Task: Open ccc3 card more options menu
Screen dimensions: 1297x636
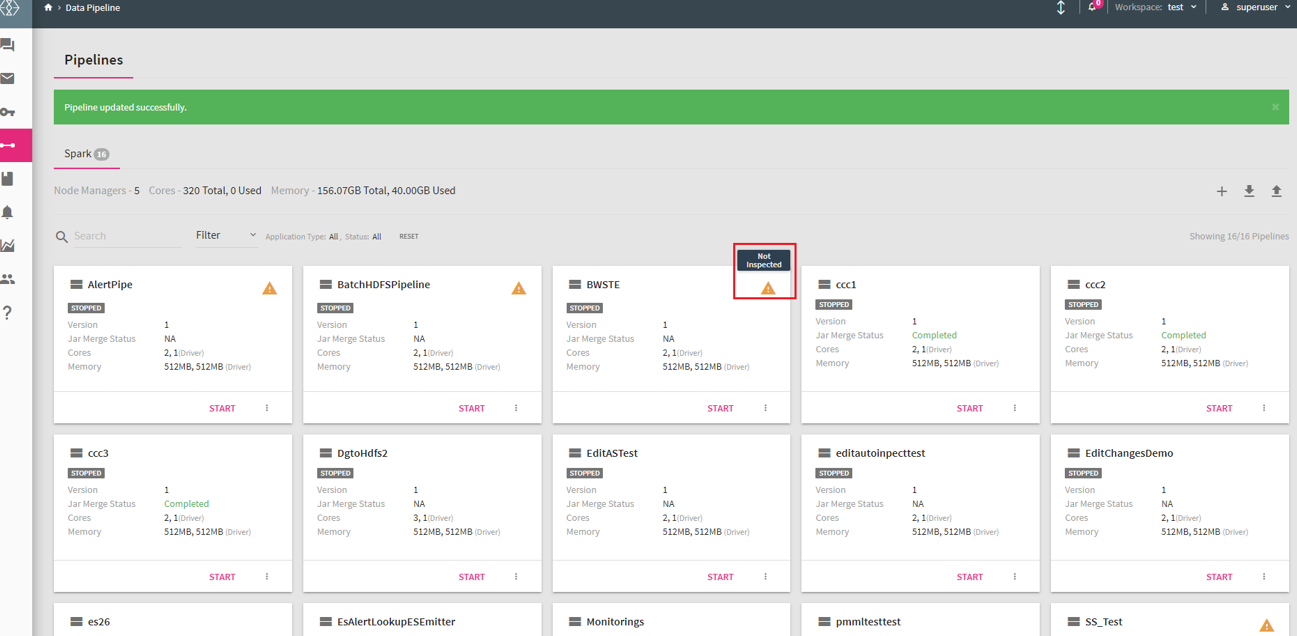Action: 267,577
